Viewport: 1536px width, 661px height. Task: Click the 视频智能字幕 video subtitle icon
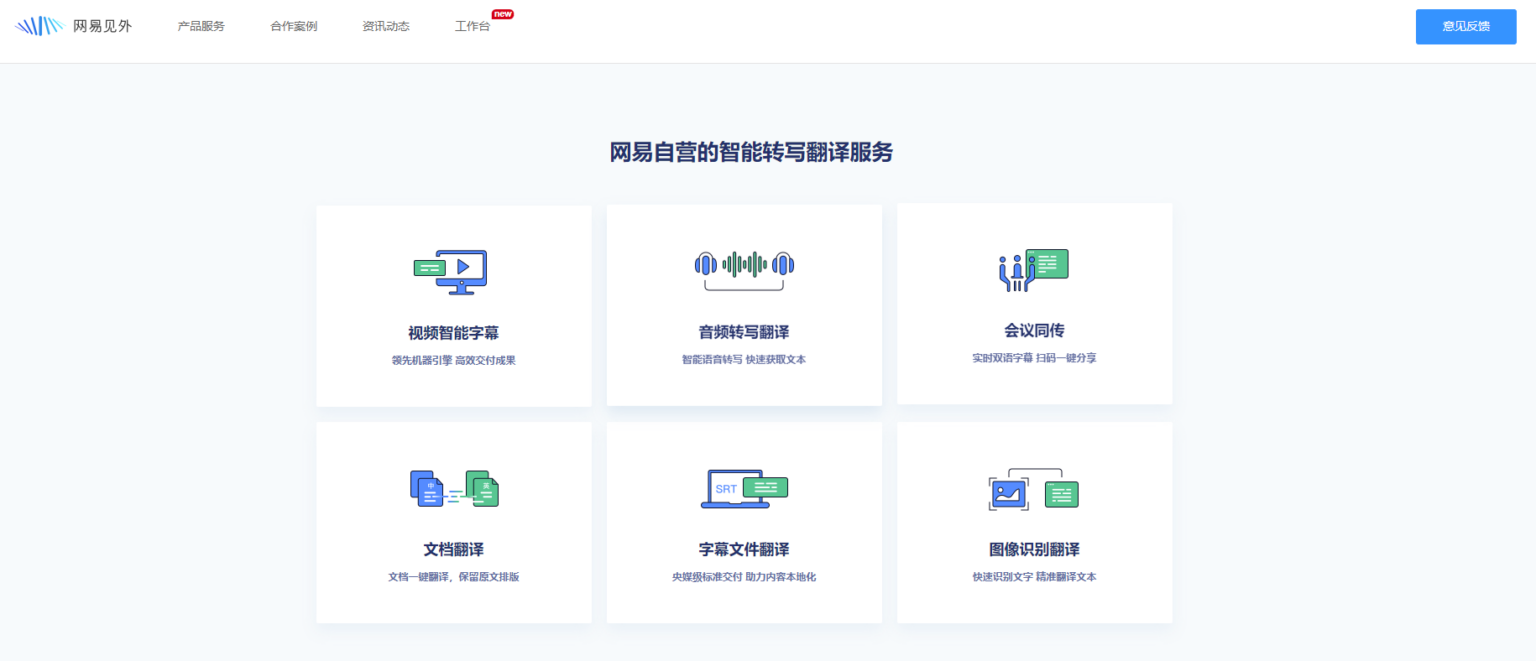451,268
